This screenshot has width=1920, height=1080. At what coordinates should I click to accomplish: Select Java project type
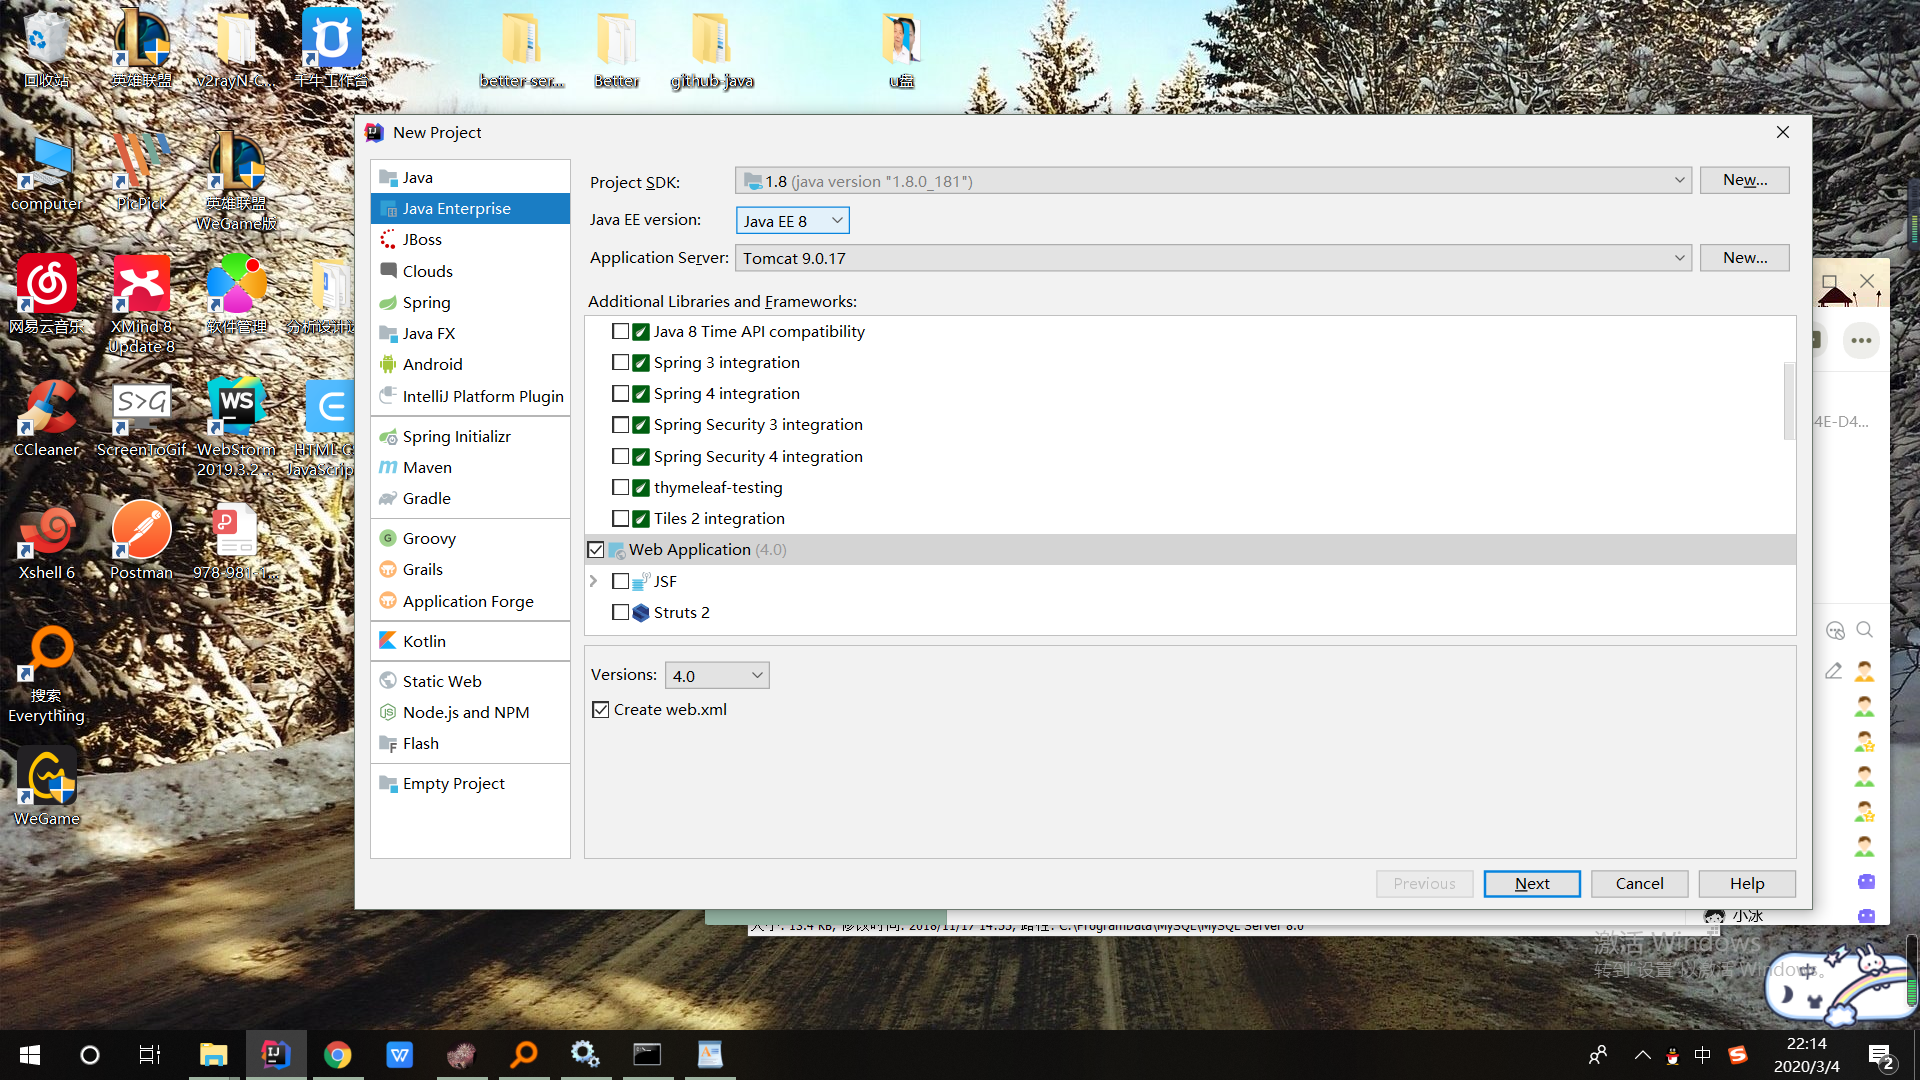point(470,177)
